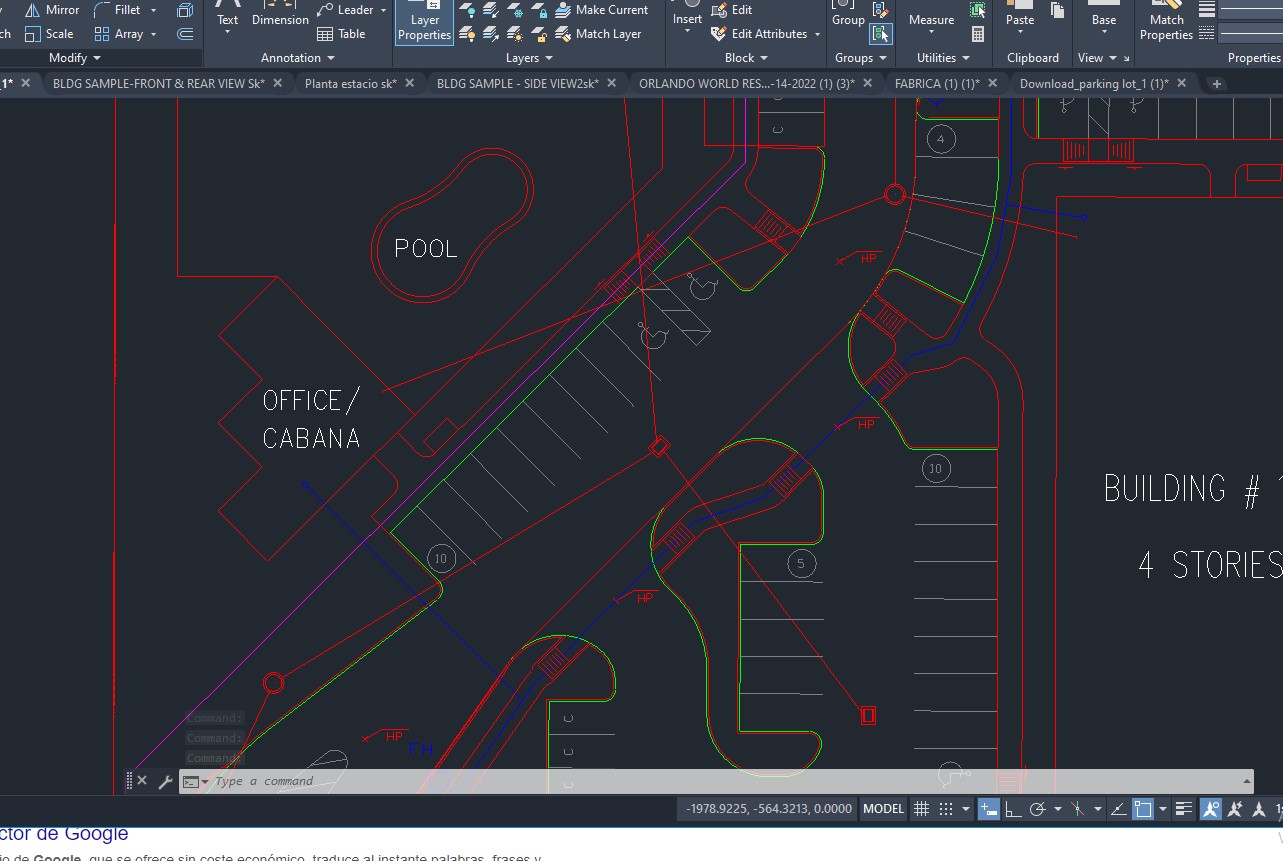Toggle Dynamic Input in status bar

[x=988, y=809]
